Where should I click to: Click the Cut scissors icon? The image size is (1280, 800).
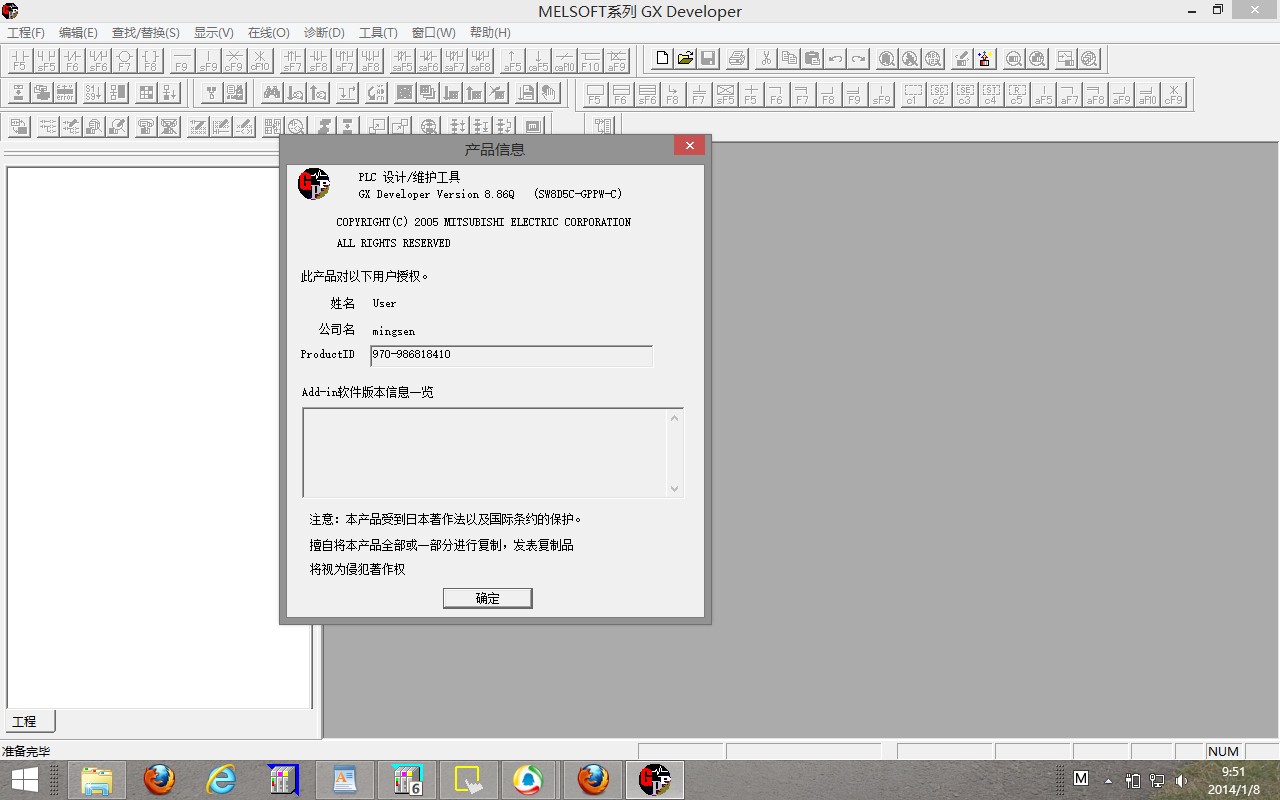[765, 59]
